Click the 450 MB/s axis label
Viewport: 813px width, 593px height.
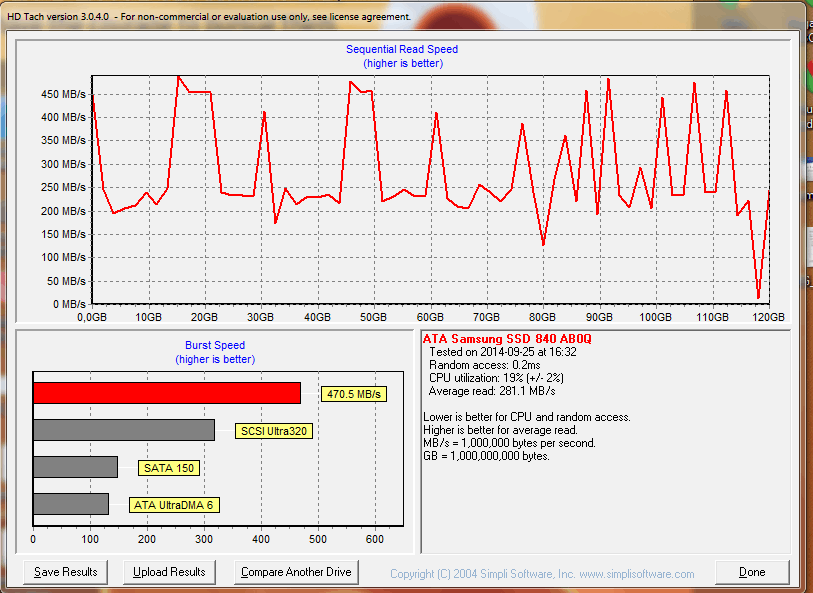click(63, 95)
